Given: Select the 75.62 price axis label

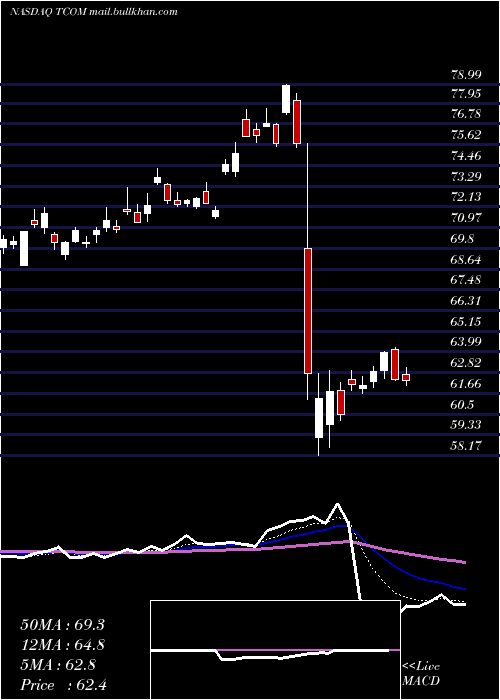Looking at the screenshot, I should tap(467, 135).
